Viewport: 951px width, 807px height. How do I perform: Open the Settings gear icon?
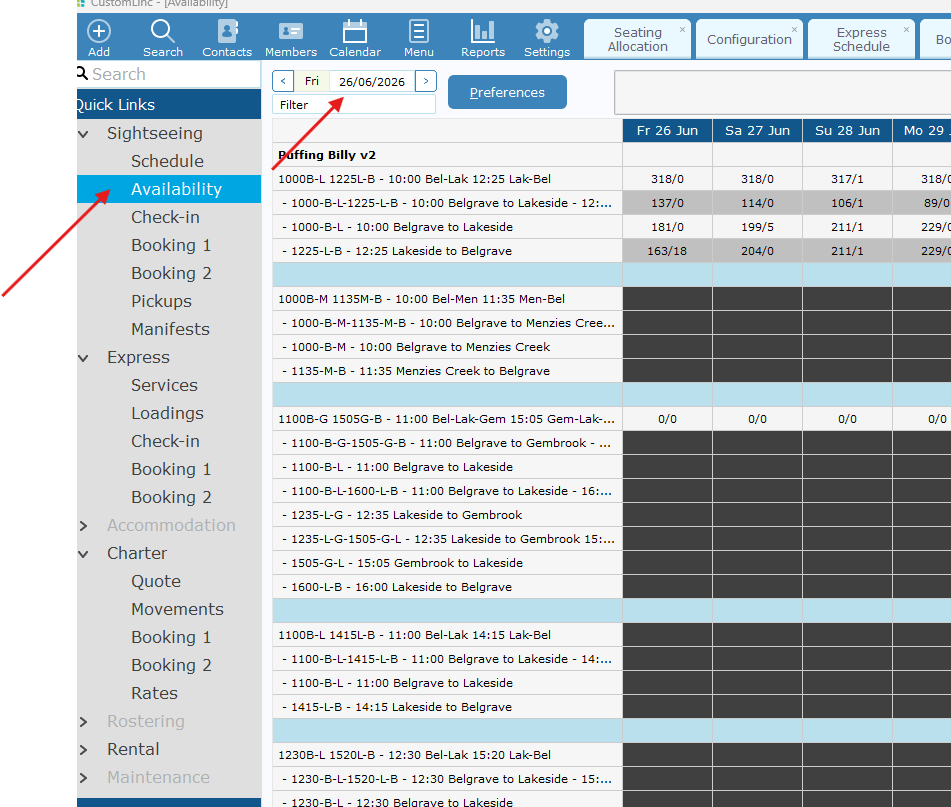tap(546, 31)
